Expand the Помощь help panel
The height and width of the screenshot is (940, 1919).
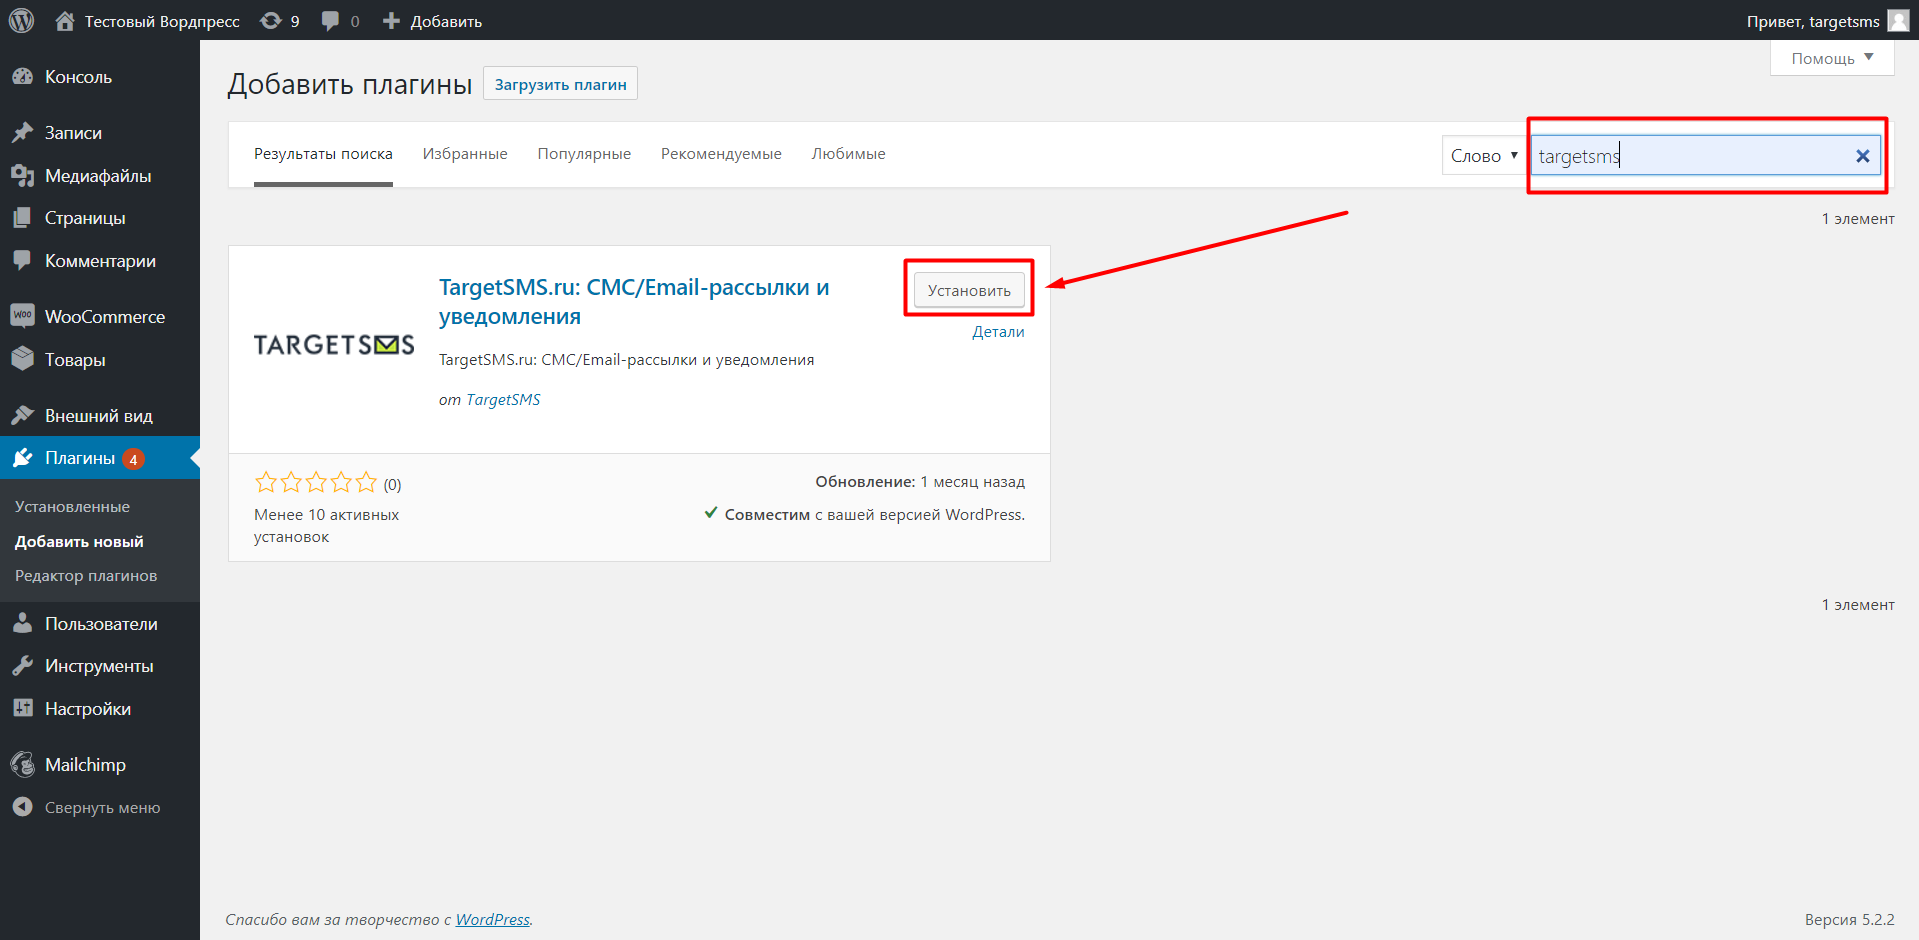point(1832,58)
